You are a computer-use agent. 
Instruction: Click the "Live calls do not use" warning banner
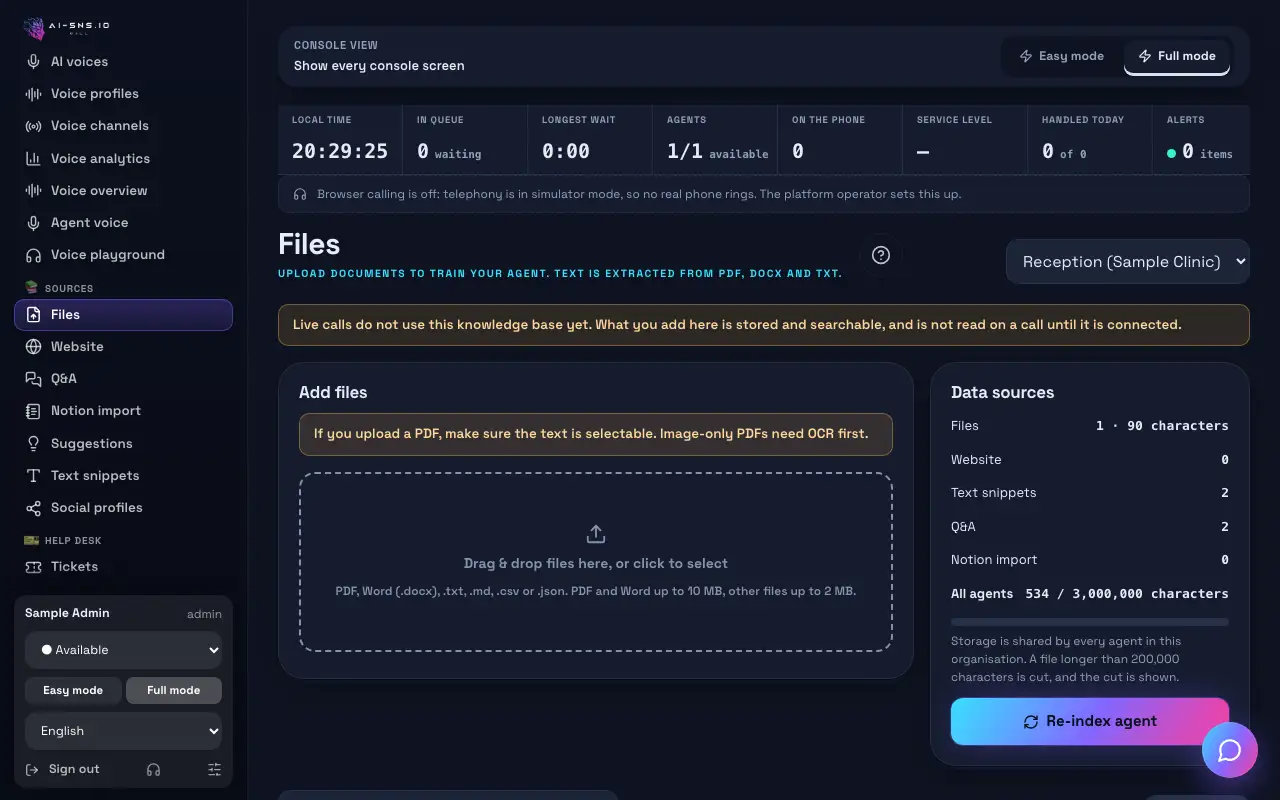click(x=764, y=325)
